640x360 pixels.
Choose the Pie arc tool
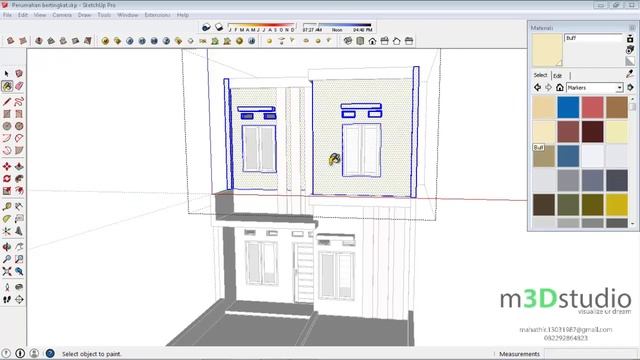click(x=19, y=151)
